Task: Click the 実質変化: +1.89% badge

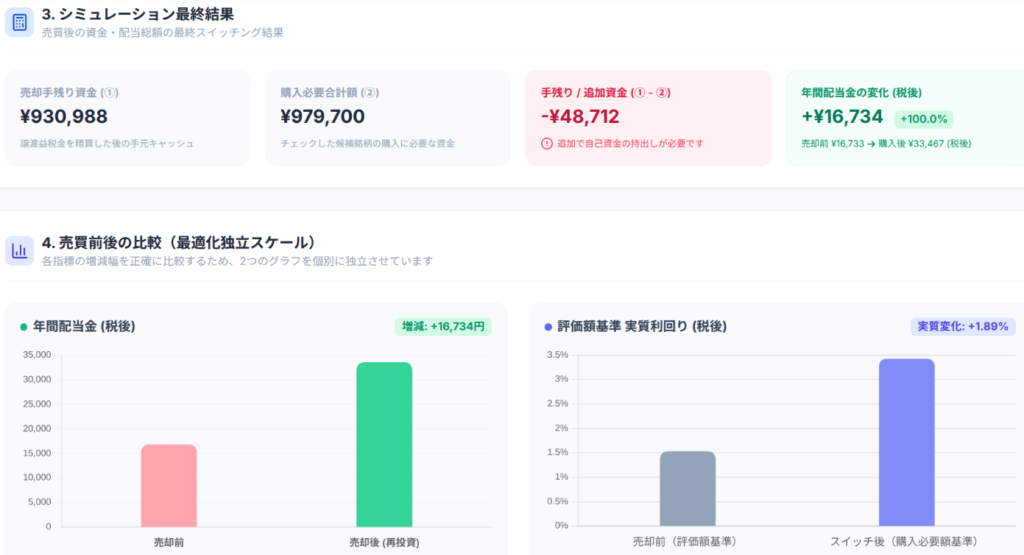Action: tap(963, 326)
